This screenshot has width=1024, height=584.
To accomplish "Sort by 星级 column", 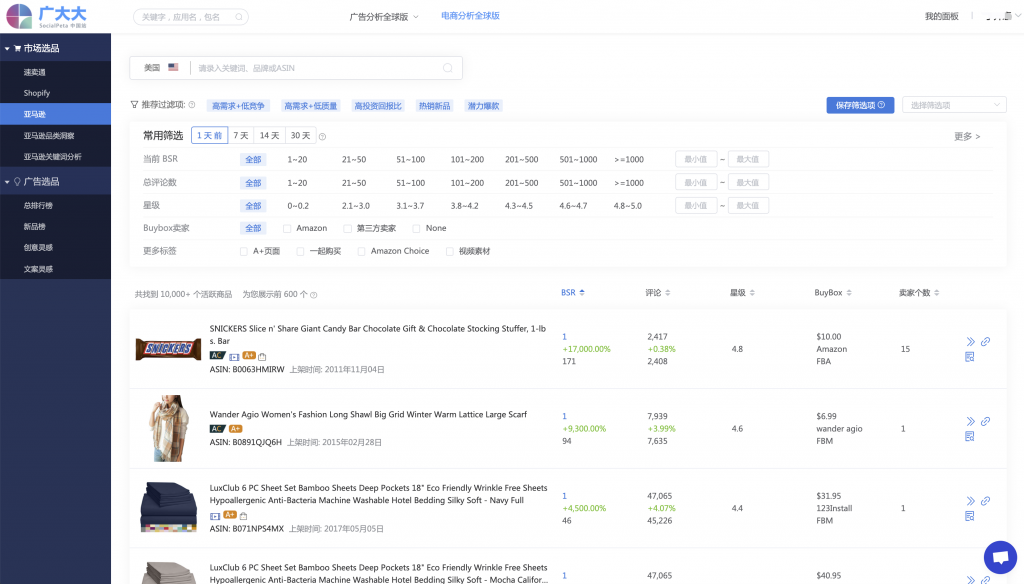I will click(742, 293).
